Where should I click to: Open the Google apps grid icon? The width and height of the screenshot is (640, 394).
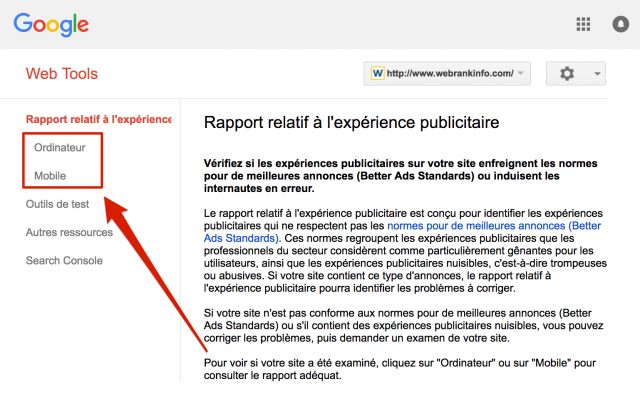click(x=583, y=24)
